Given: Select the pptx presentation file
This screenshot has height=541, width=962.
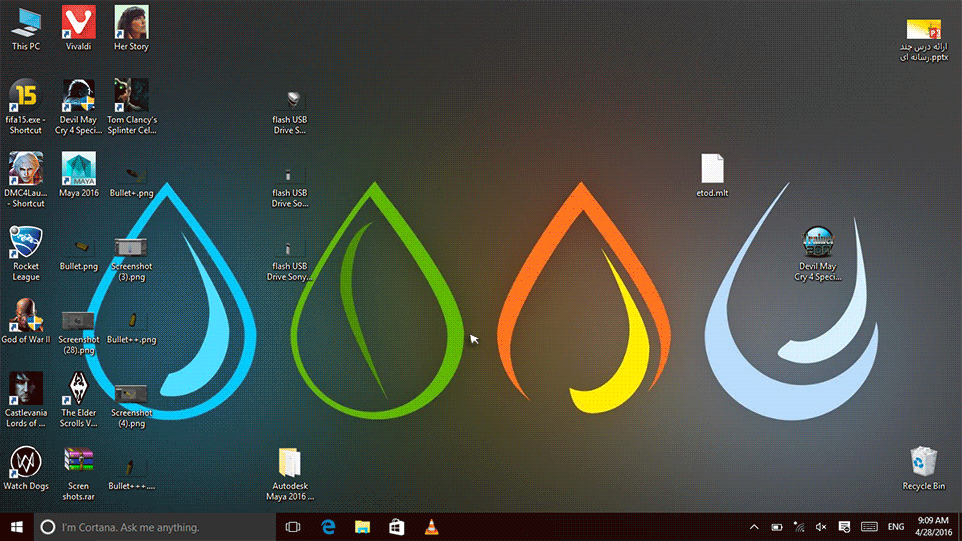Looking at the screenshot, I should 924,39.
